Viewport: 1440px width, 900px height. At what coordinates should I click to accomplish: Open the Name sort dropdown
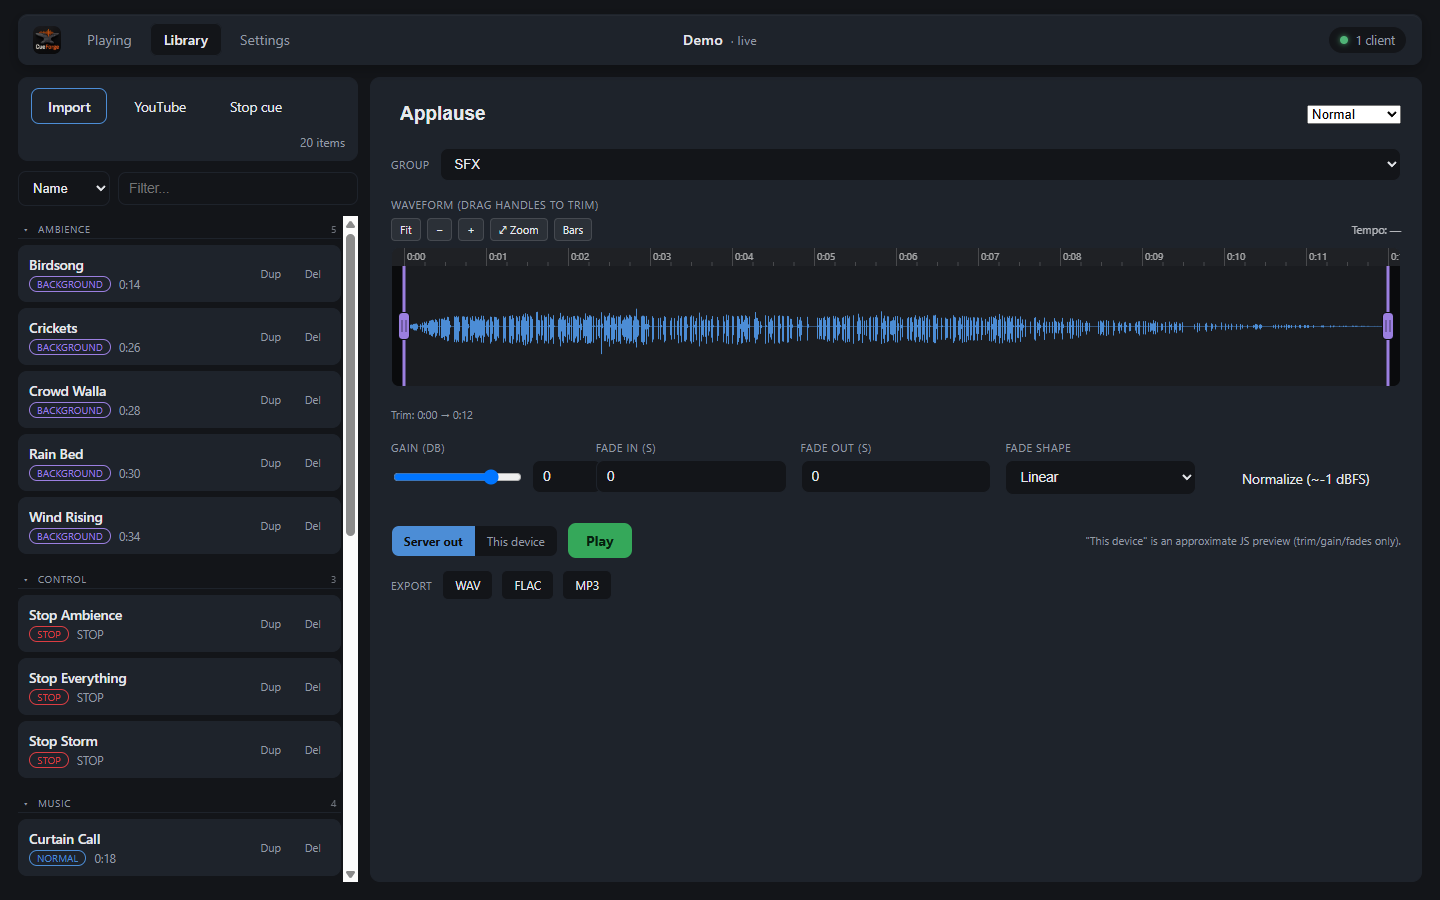pos(64,188)
